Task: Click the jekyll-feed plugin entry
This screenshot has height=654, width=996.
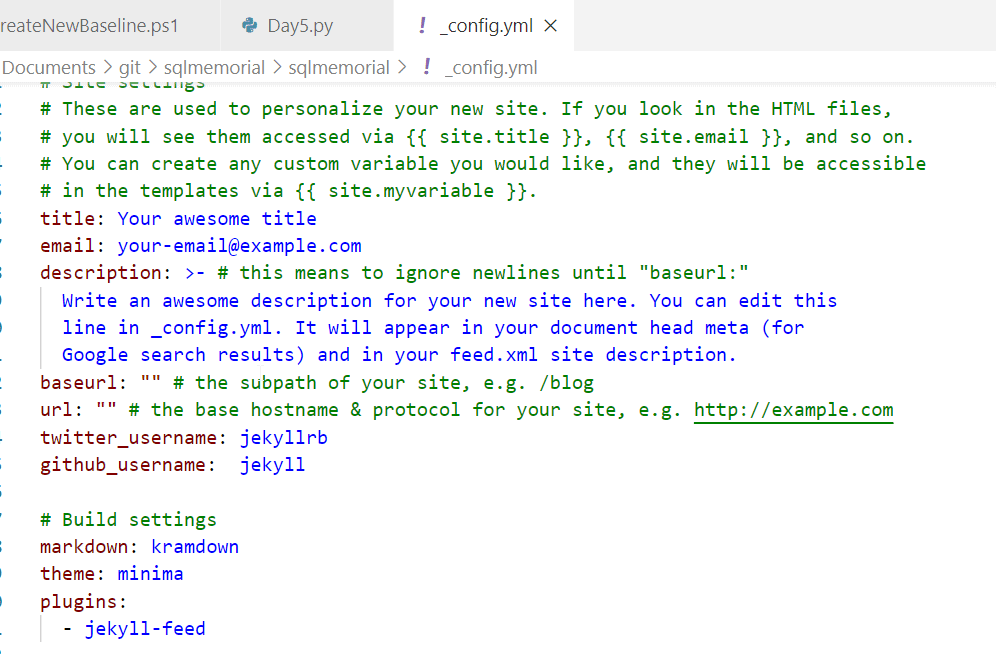Action: [145, 629]
